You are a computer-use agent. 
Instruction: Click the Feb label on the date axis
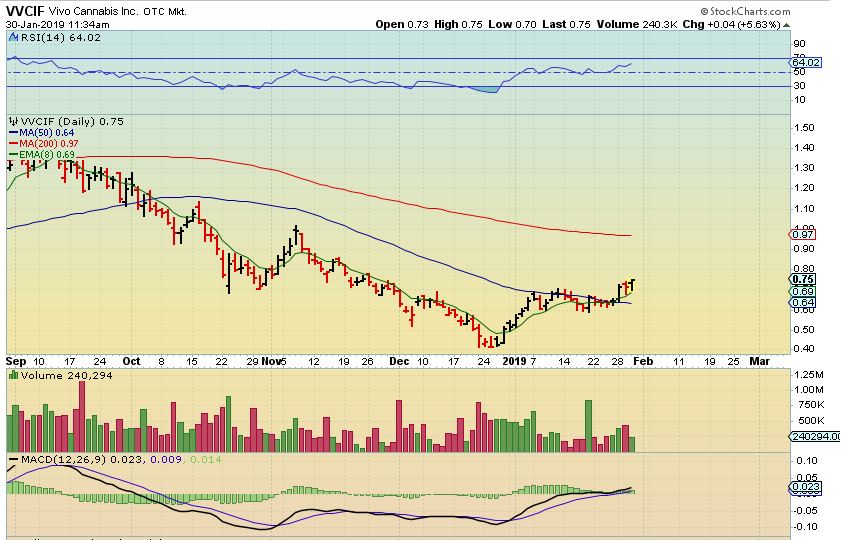click(x=643, y=361)
